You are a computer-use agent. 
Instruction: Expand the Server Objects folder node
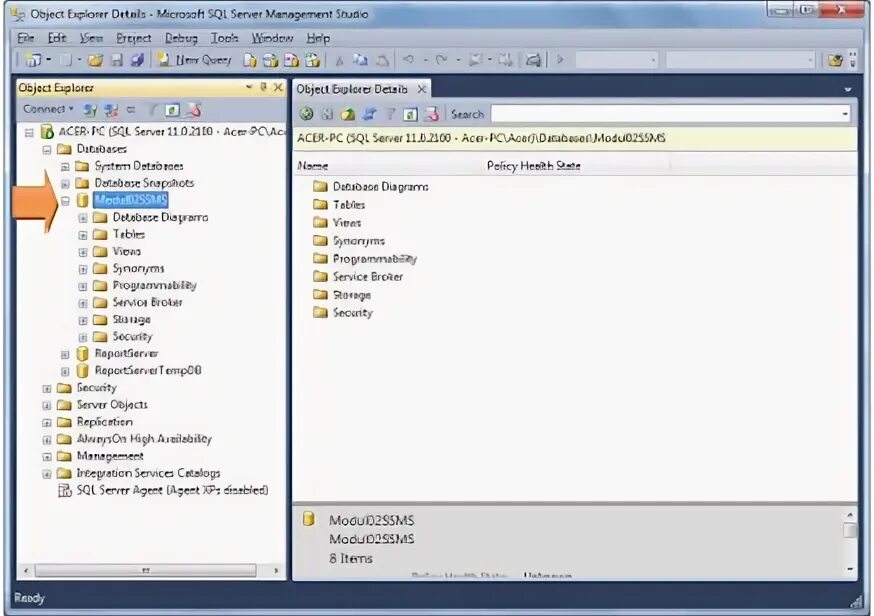click(x=47, y=405)
